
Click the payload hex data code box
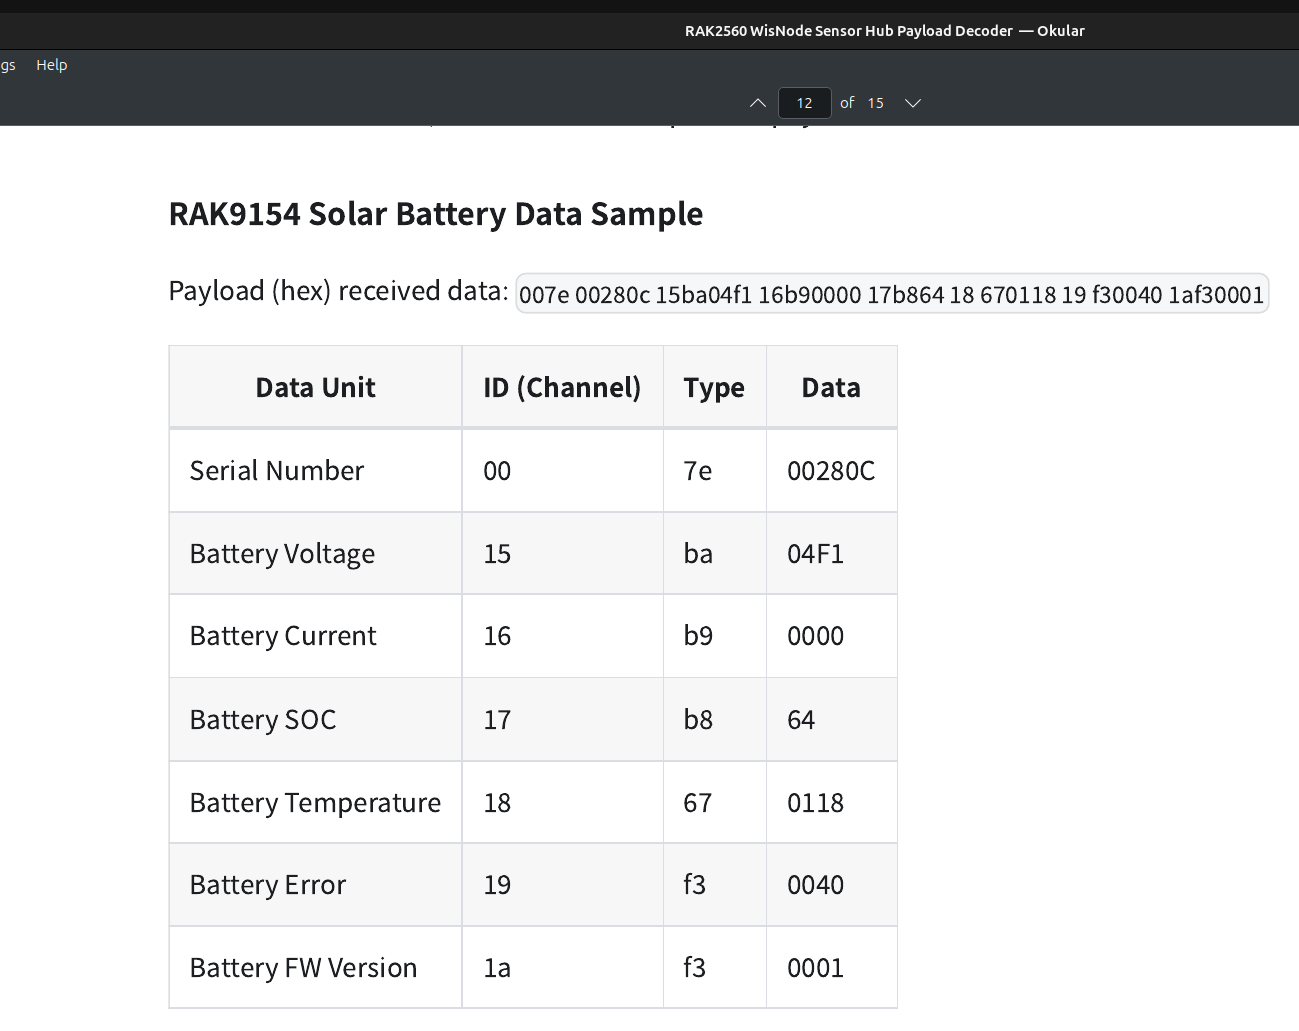(891, 294)
